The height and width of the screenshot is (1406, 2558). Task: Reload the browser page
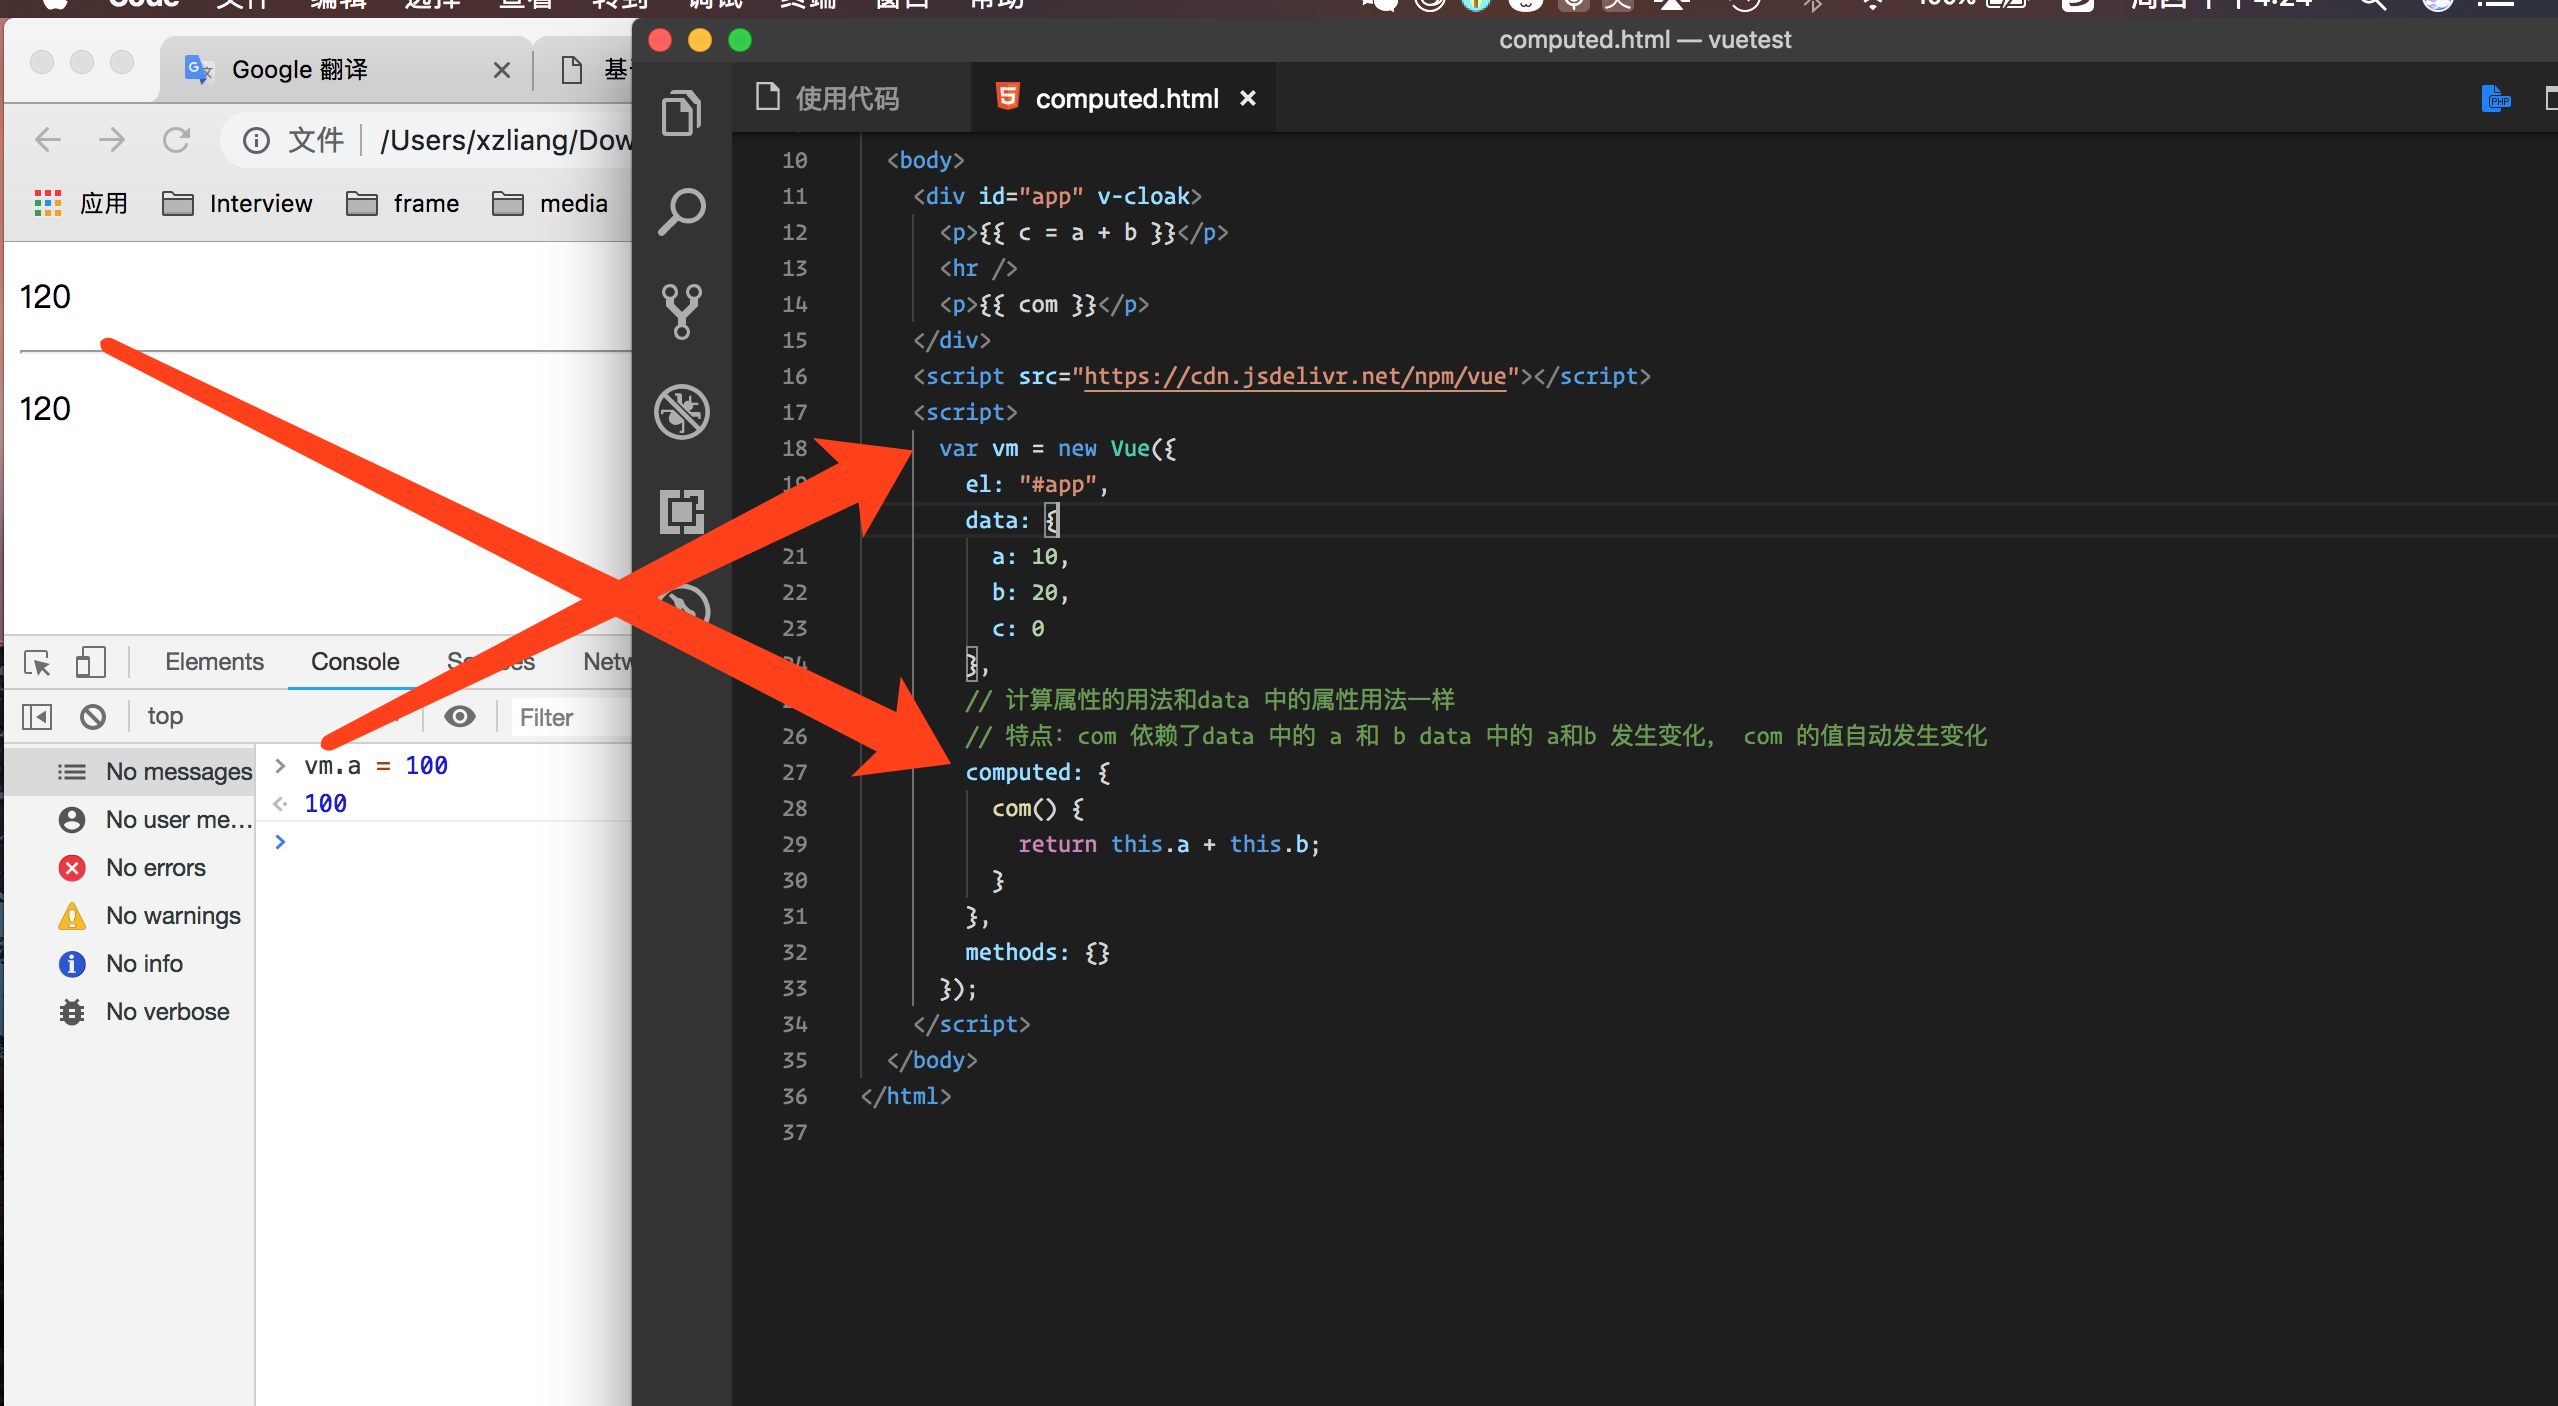[177, 140]
